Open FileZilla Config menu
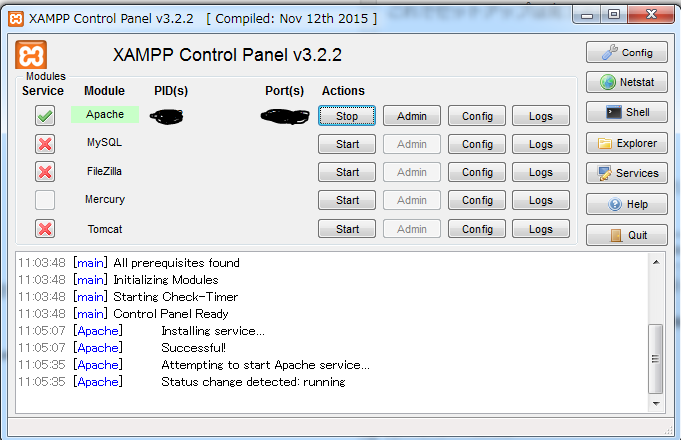The image size is (681, 440). [477, 172]
